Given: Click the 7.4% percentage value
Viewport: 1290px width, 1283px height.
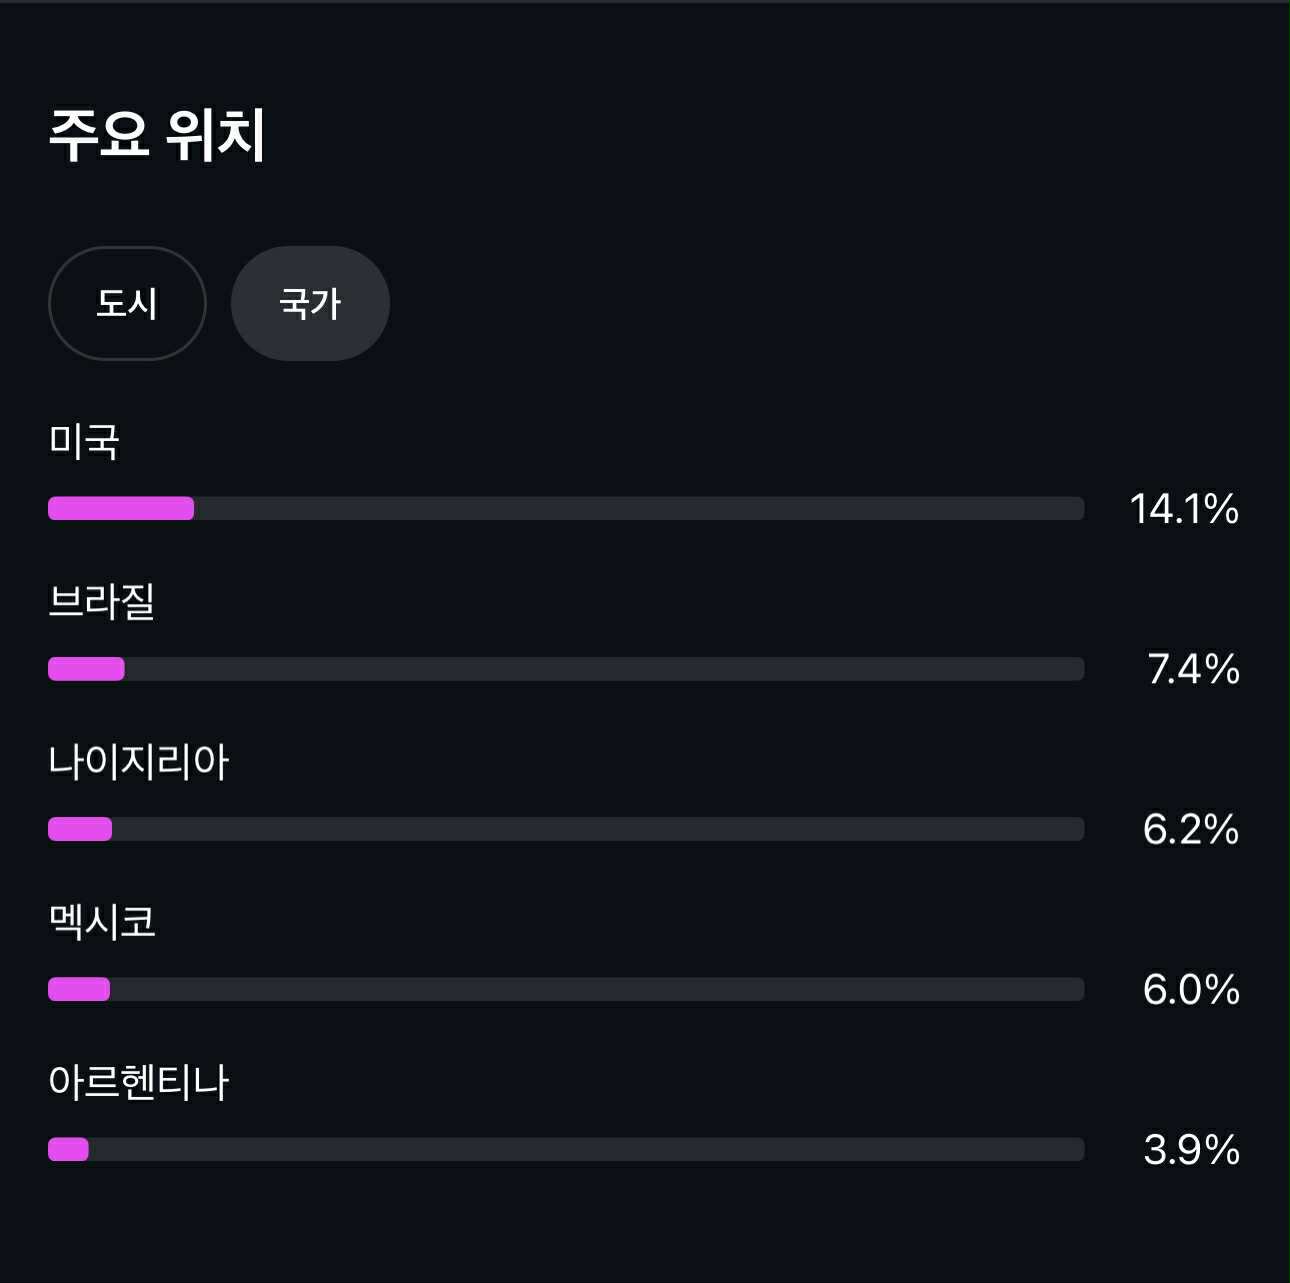Looking at the screenshot, I should tap(1193, 669).
